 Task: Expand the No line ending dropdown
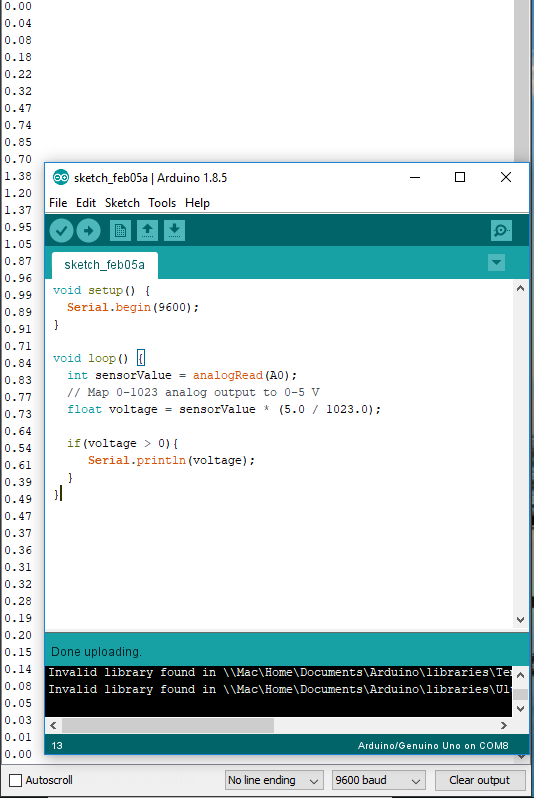[274, 780]
